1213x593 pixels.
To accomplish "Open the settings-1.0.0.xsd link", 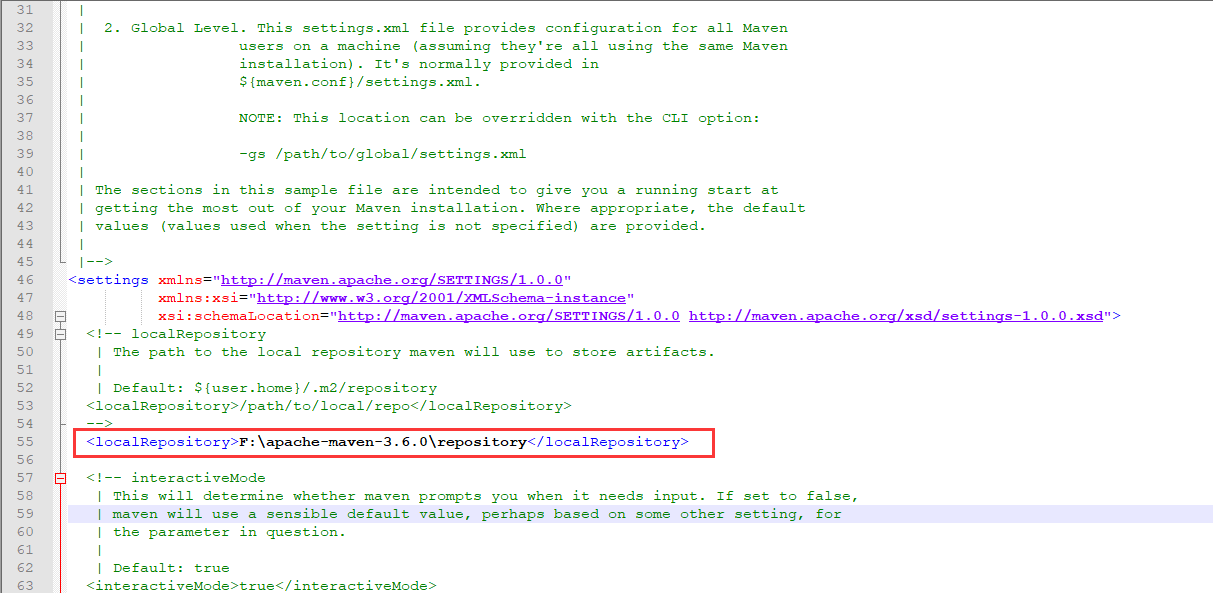I will 896,316.
